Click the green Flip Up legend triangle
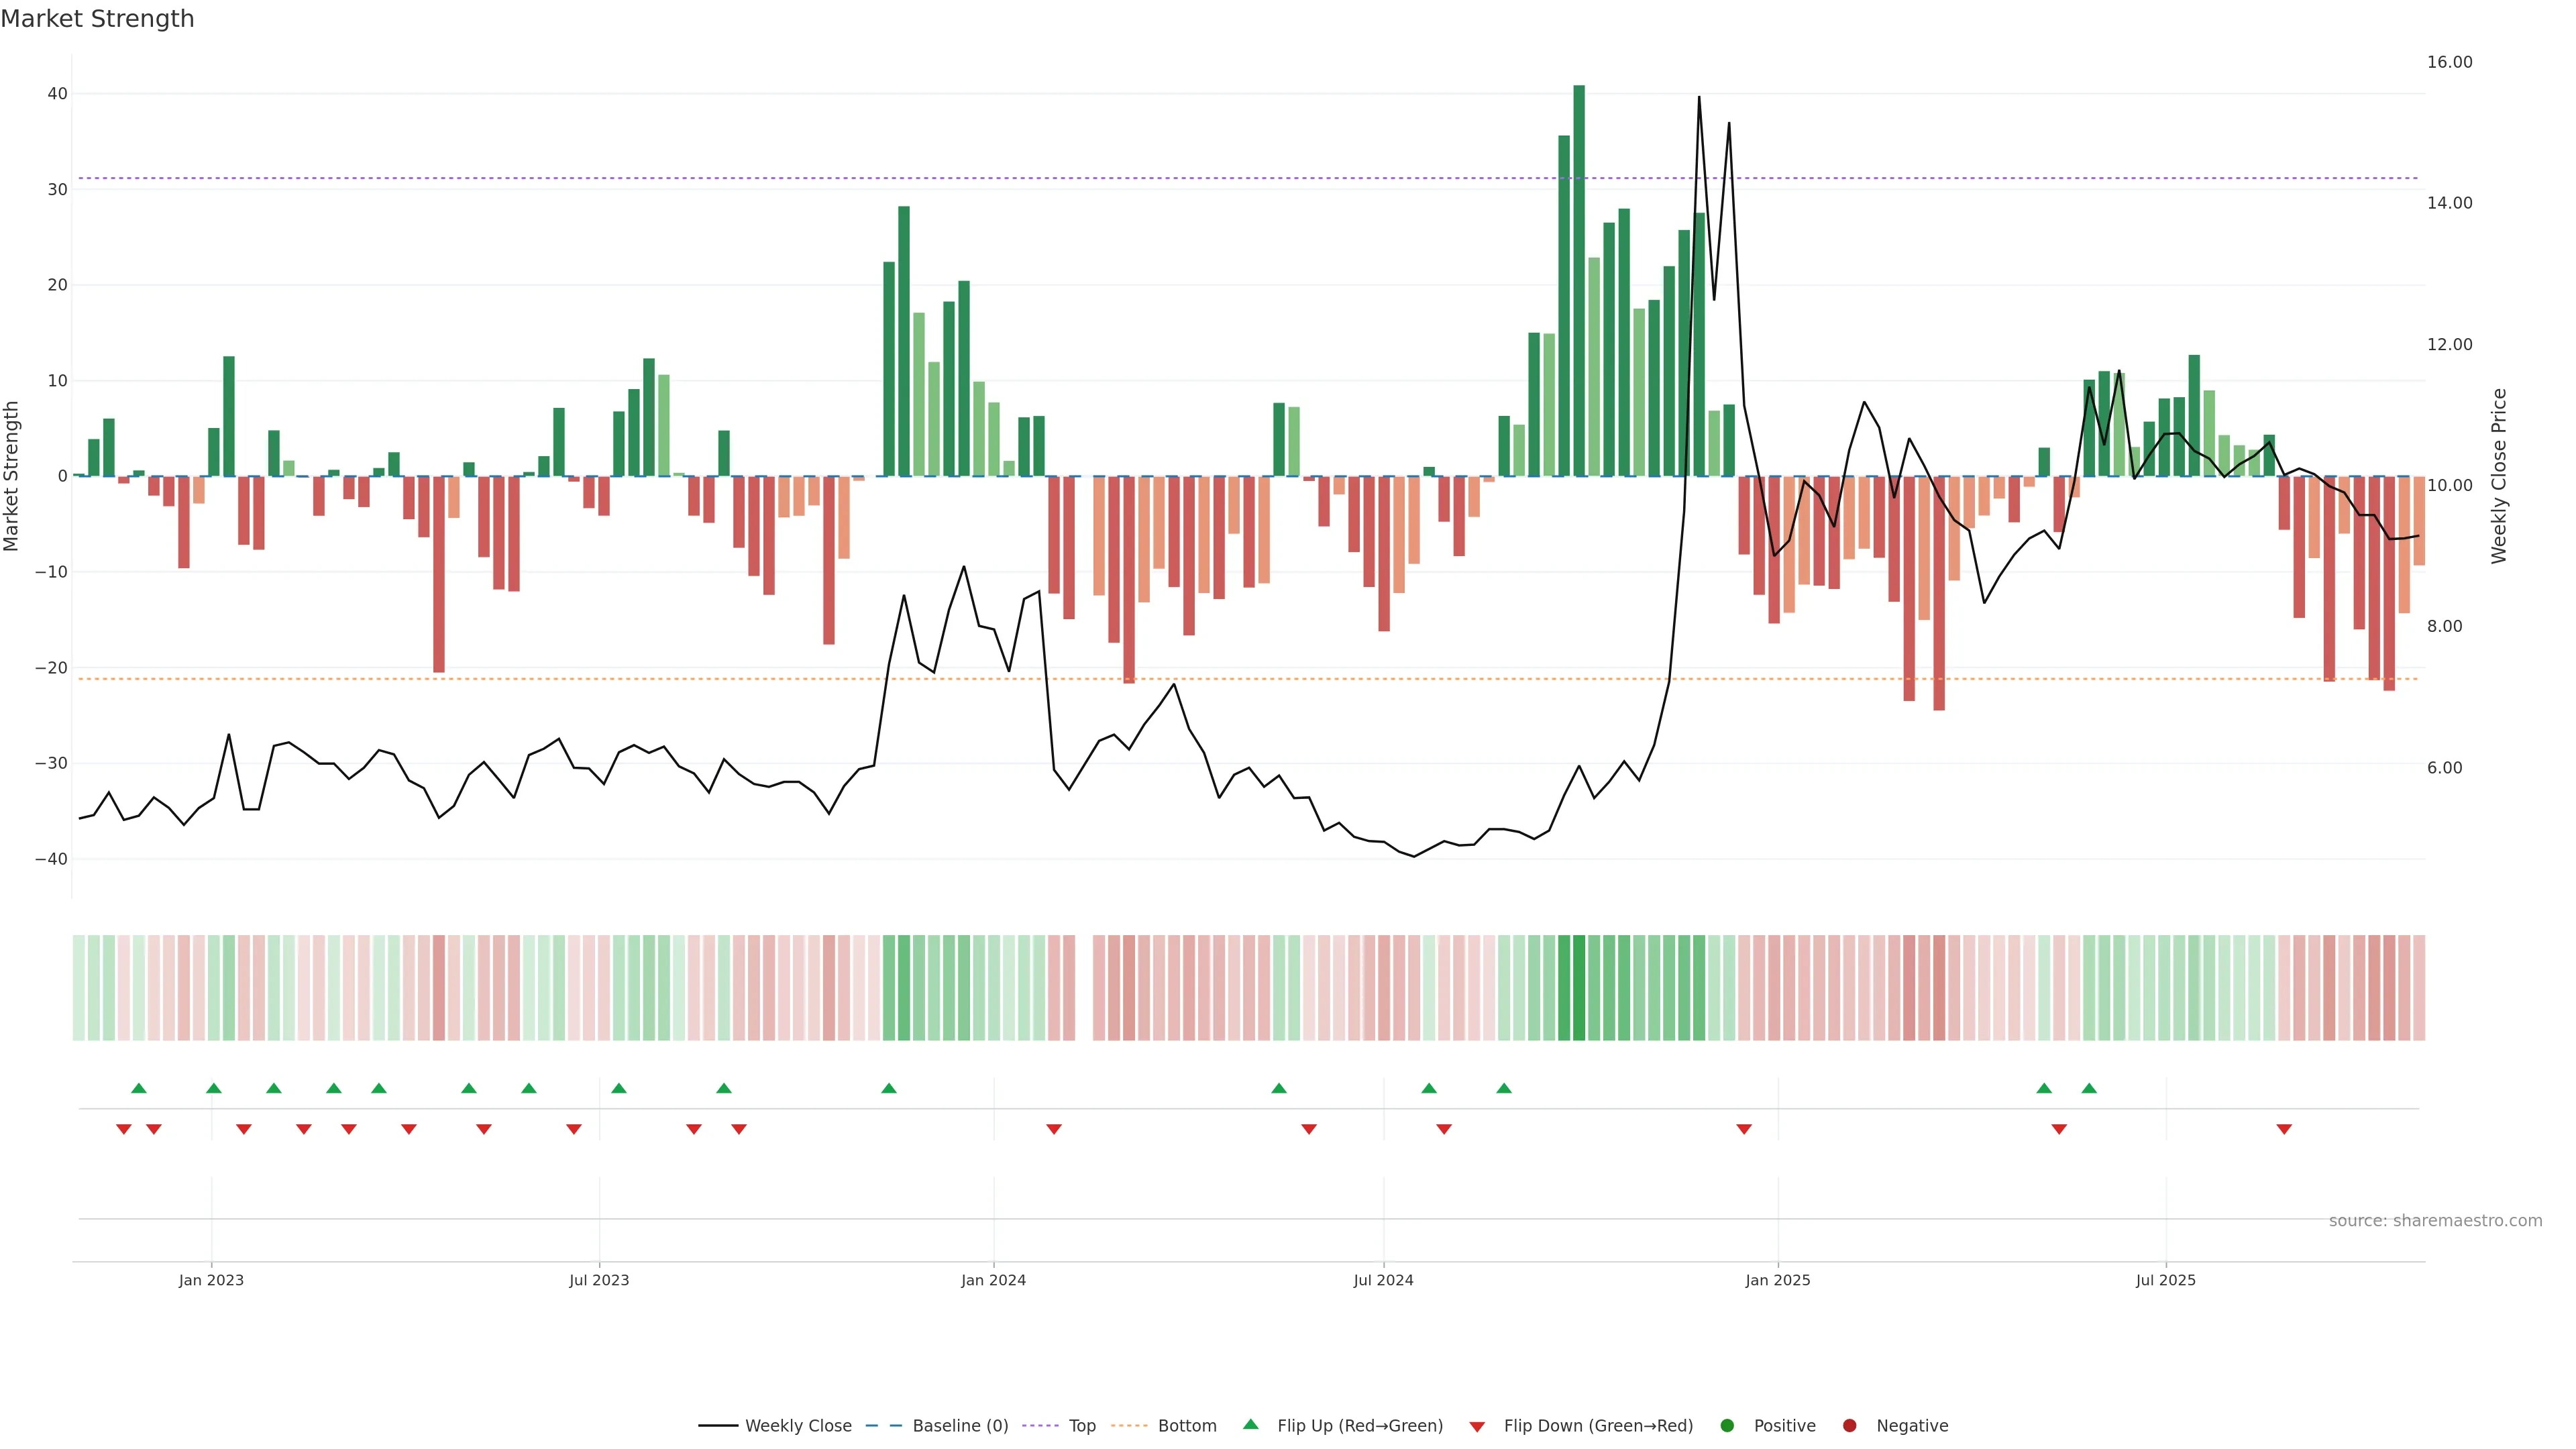2576x1449 pixels. (x=1250, y=1425)
